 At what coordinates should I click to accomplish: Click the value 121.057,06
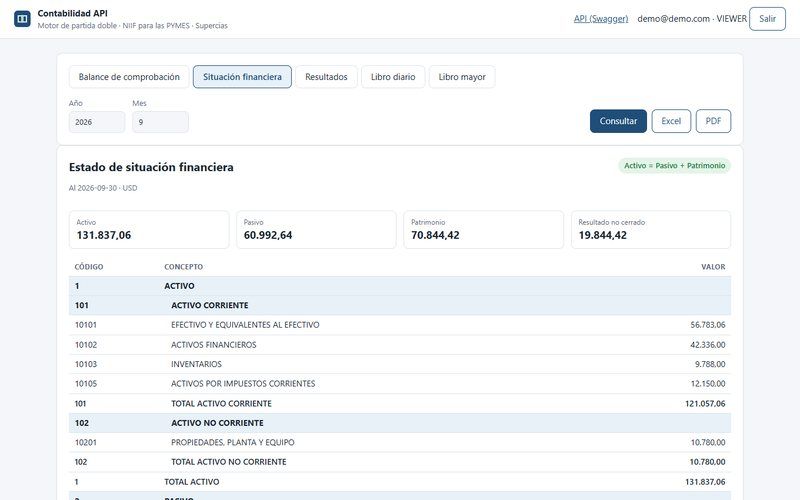pos(705,404)
